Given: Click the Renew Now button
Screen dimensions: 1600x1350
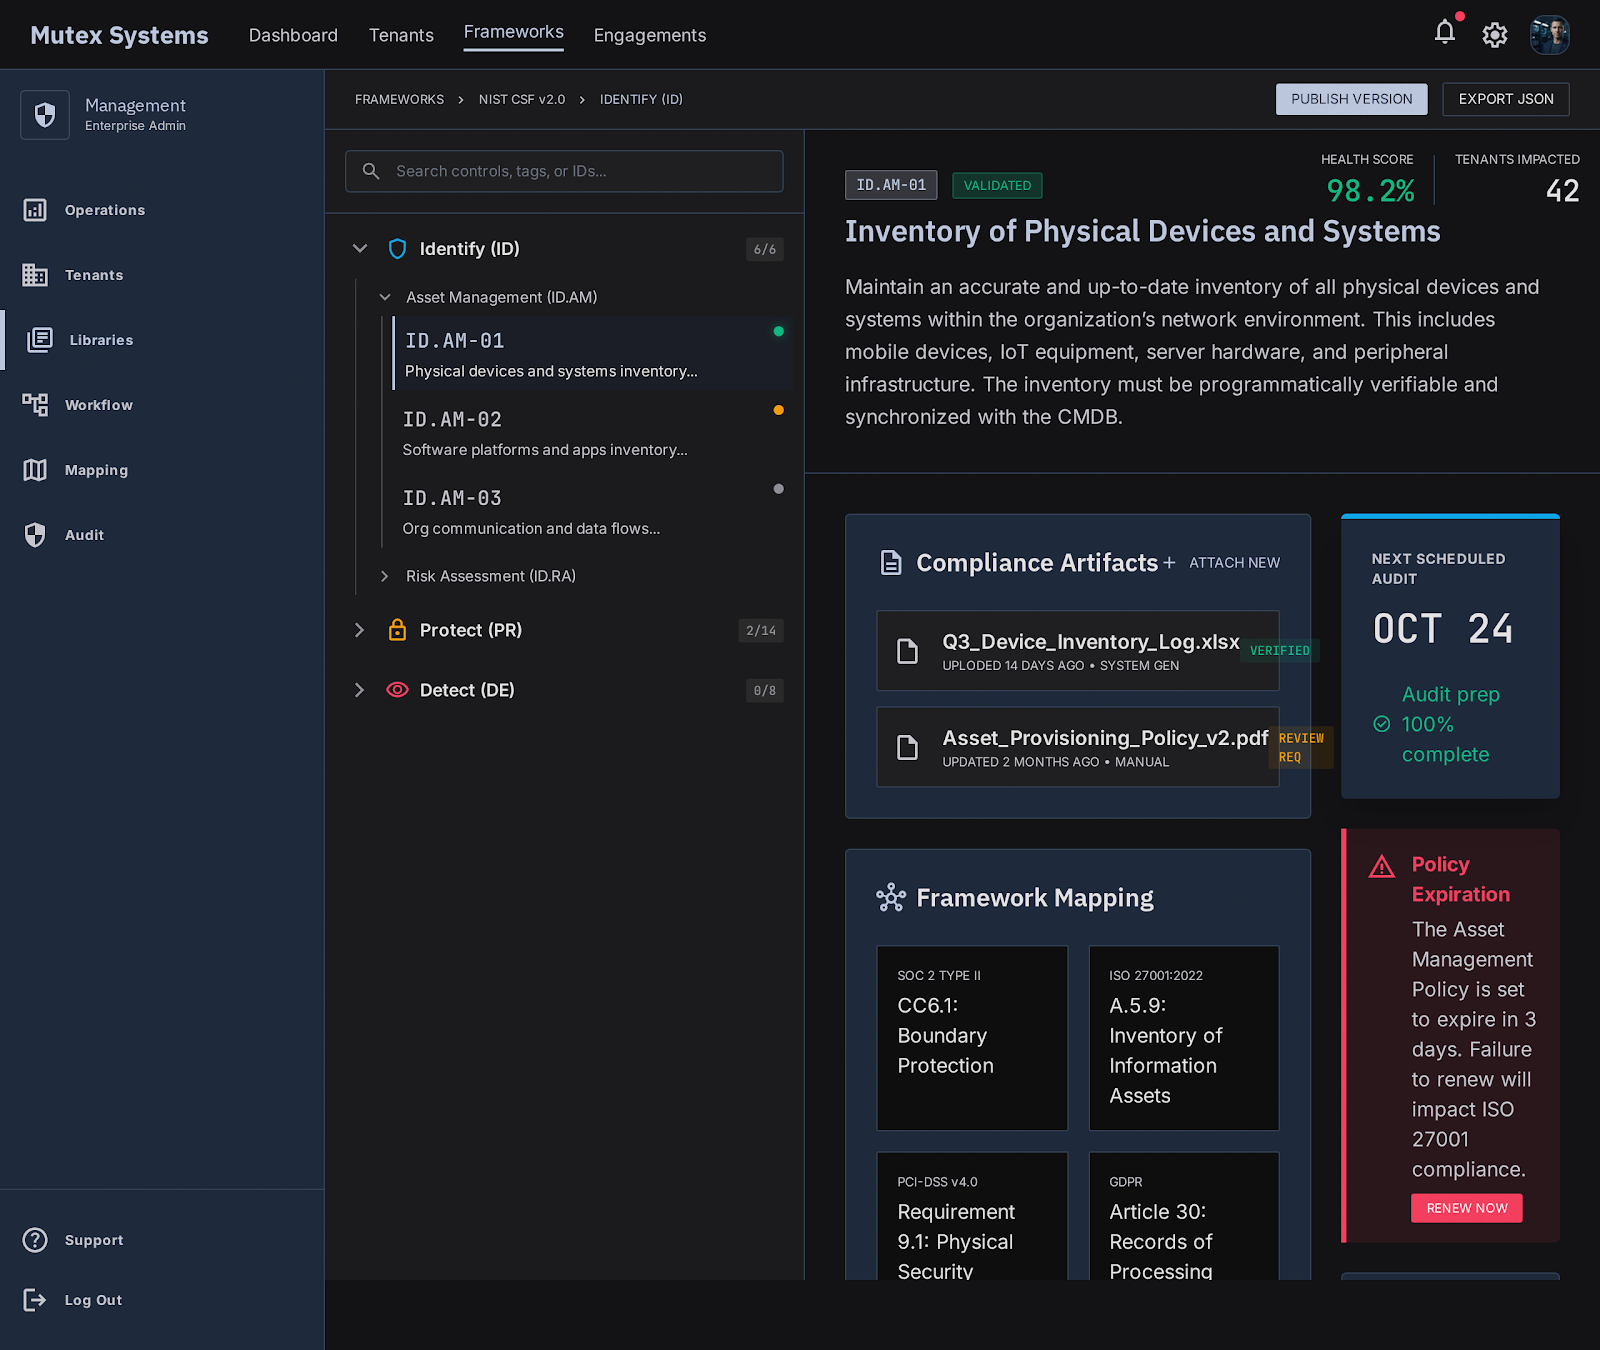Looking at the screenshot, I should point(1467,1208).
